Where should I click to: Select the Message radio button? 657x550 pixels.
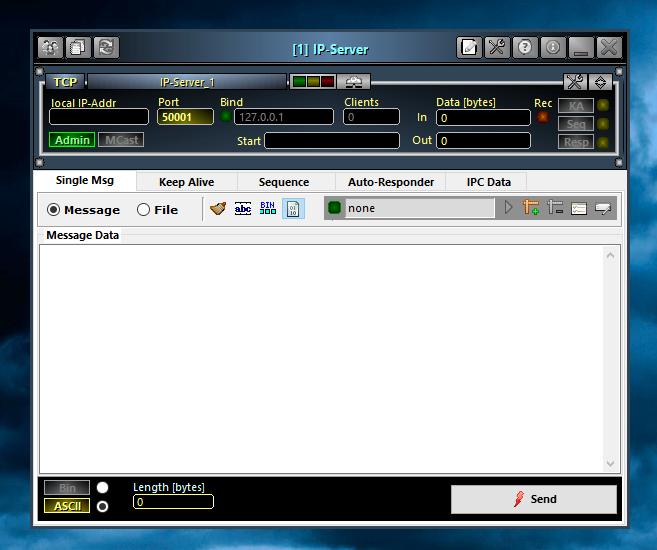(x=53, y=209)
